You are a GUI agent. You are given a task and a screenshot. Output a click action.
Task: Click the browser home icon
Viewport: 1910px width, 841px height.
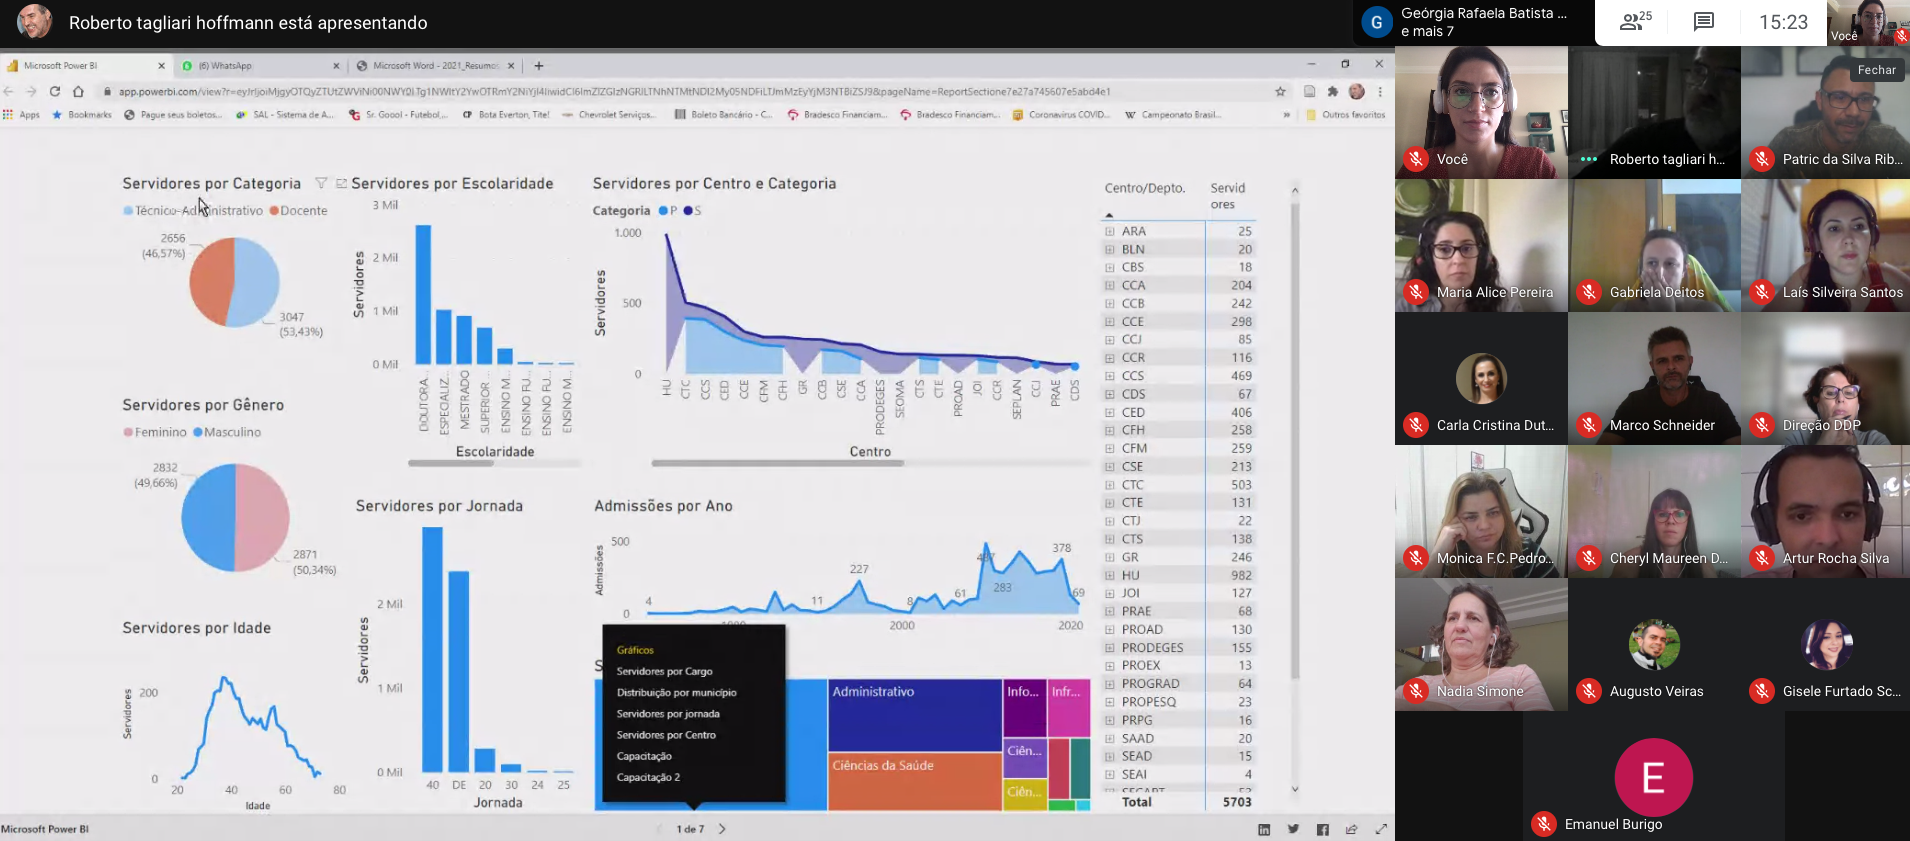pos(78,91)
